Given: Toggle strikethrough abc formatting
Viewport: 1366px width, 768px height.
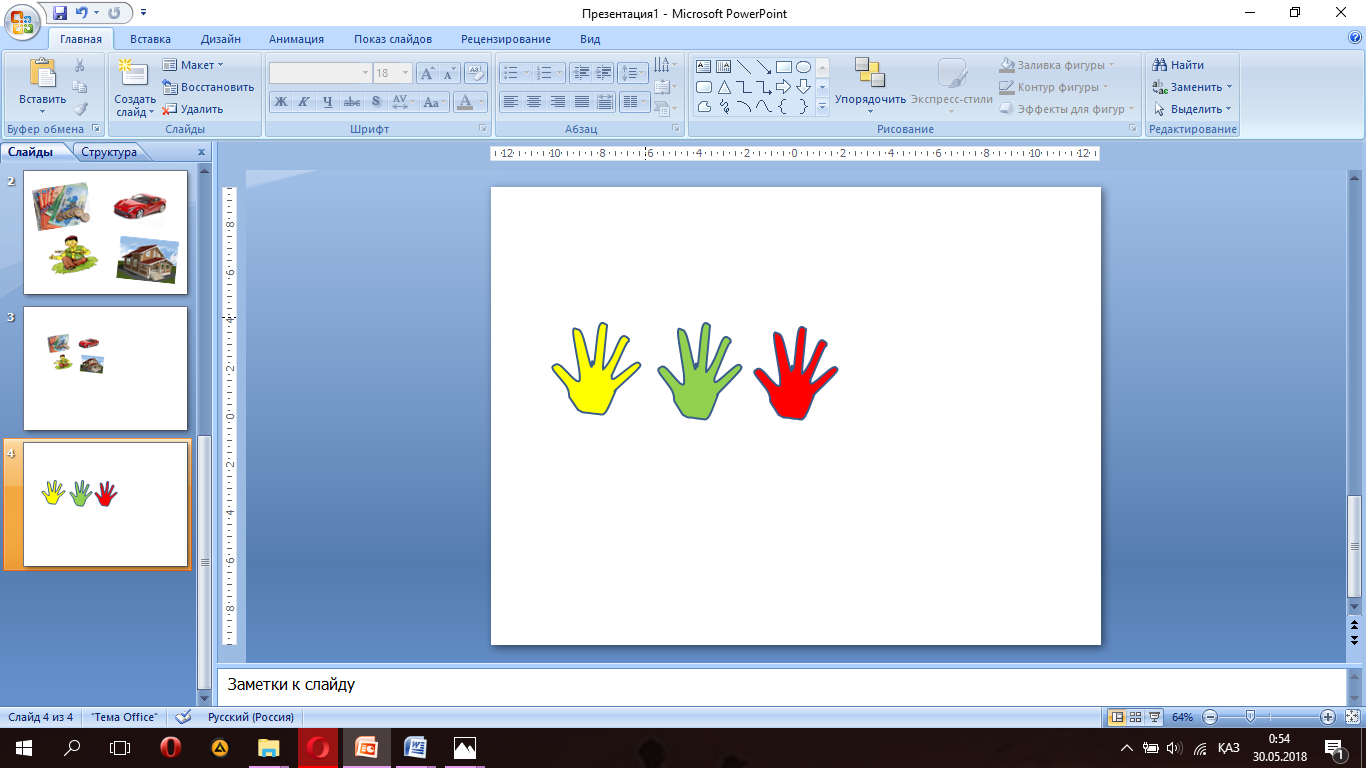Looking at the screenshot, I should pos(352,102).
